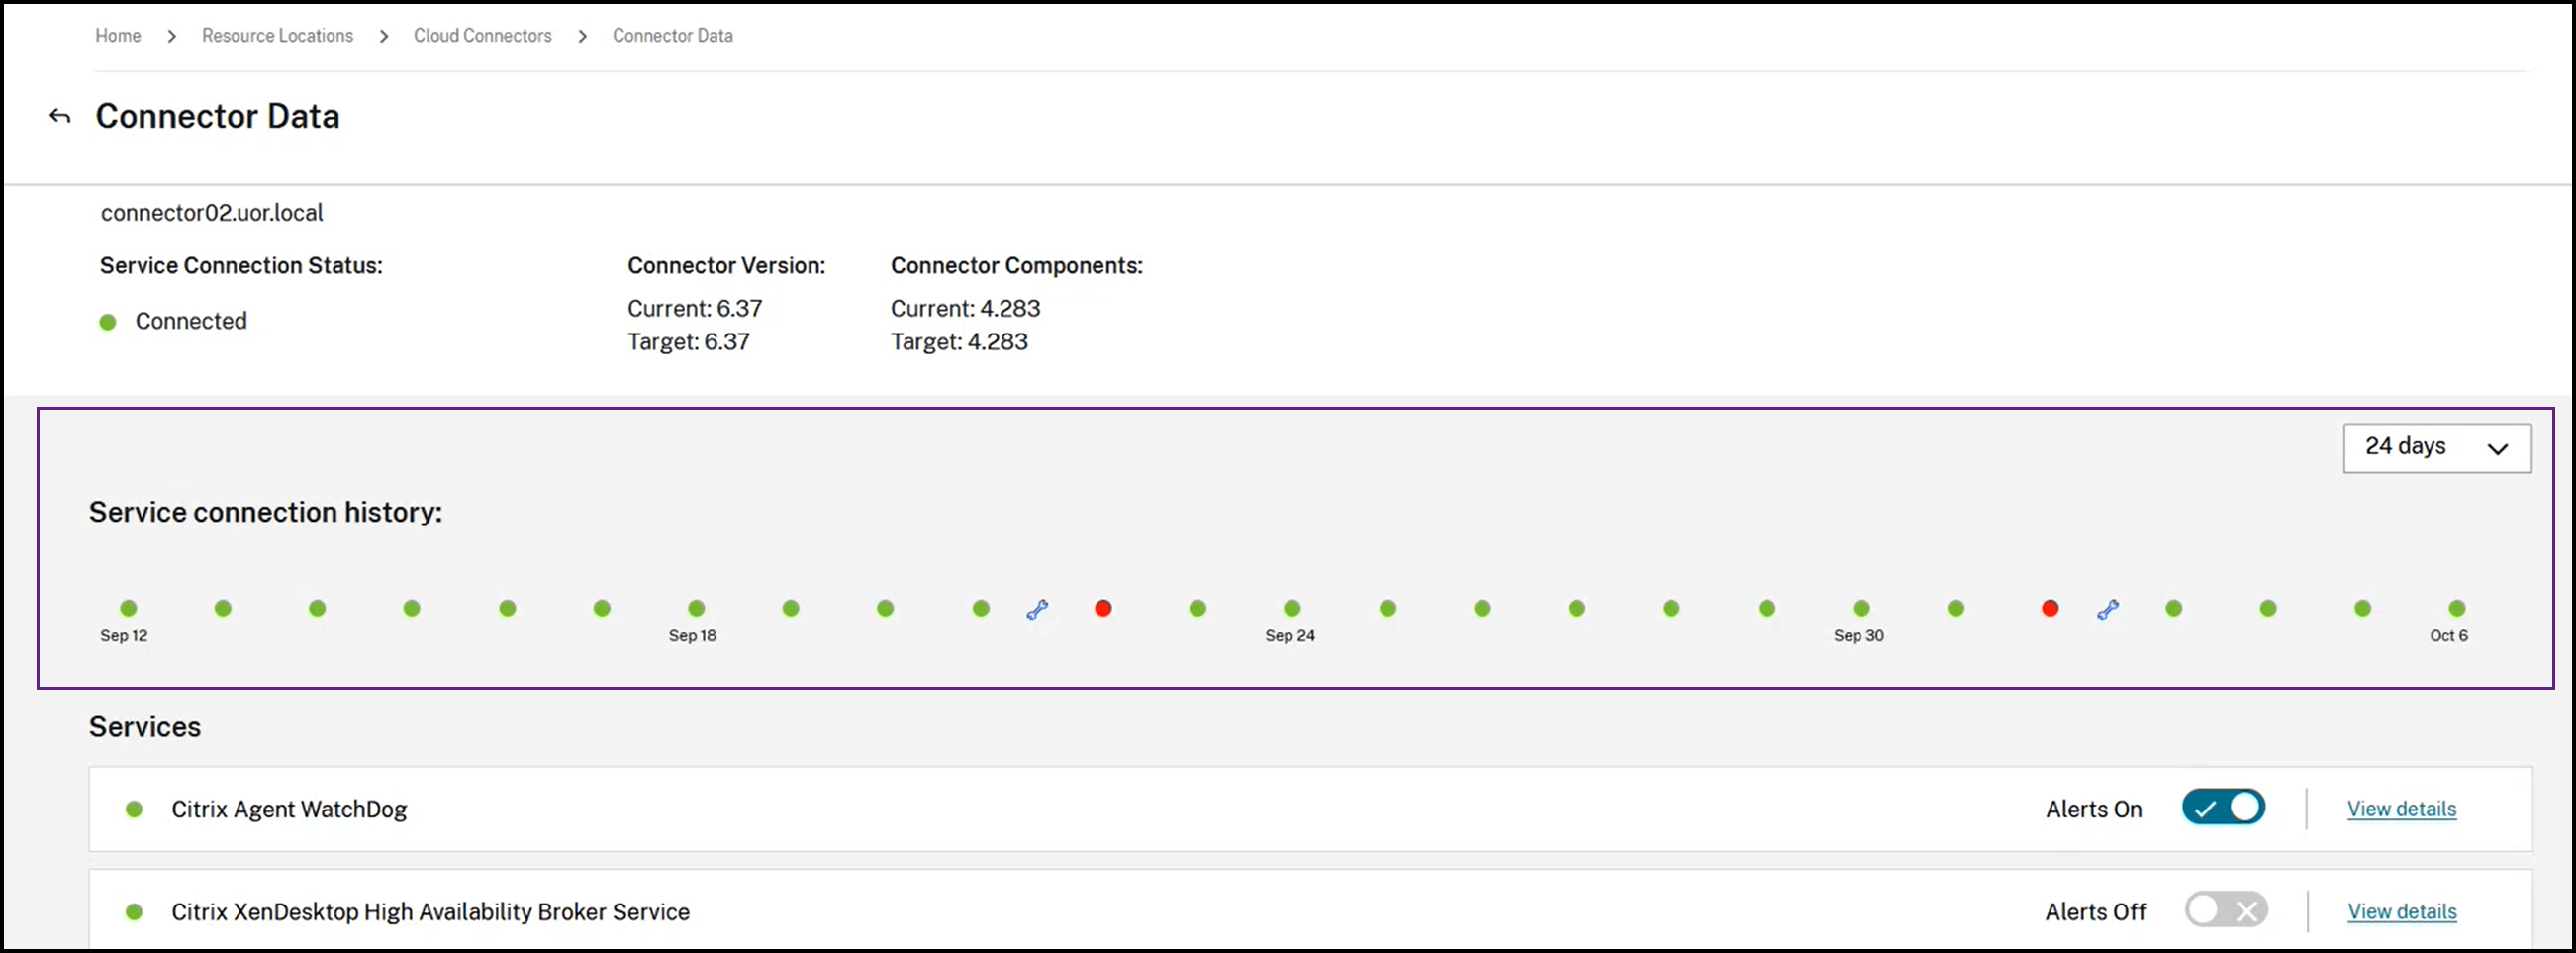Click the green dot above Sep 30

pos(1861,608)
